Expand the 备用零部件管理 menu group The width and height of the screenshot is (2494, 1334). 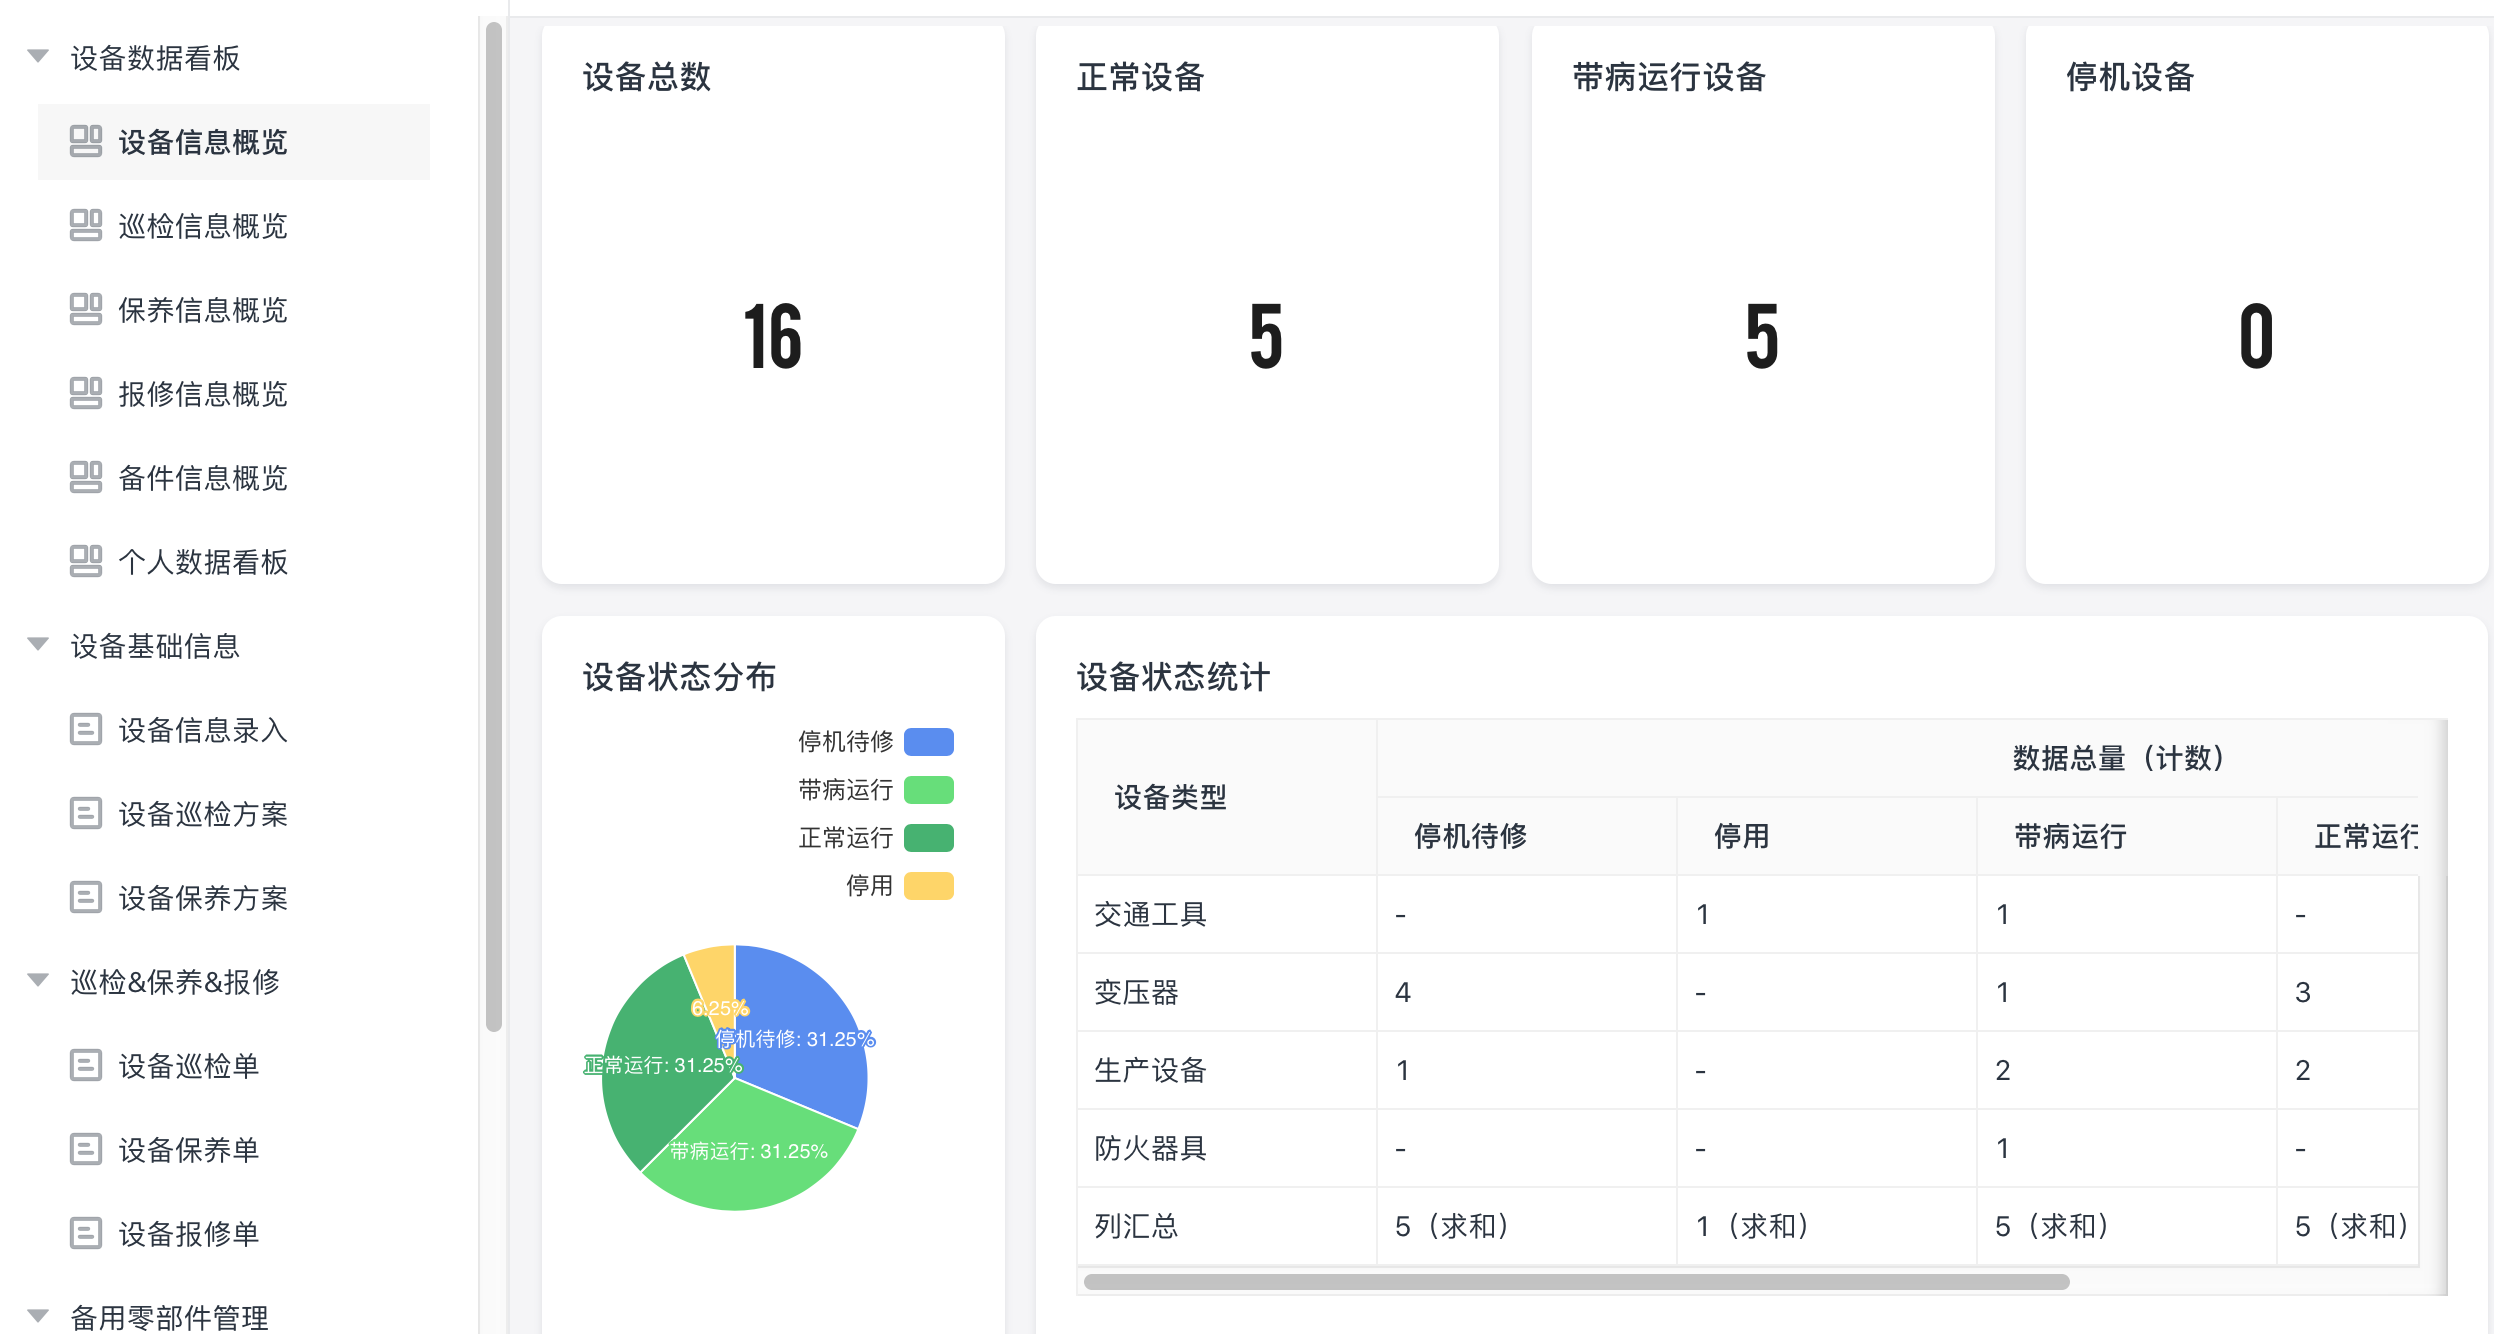coord(38,1316)
